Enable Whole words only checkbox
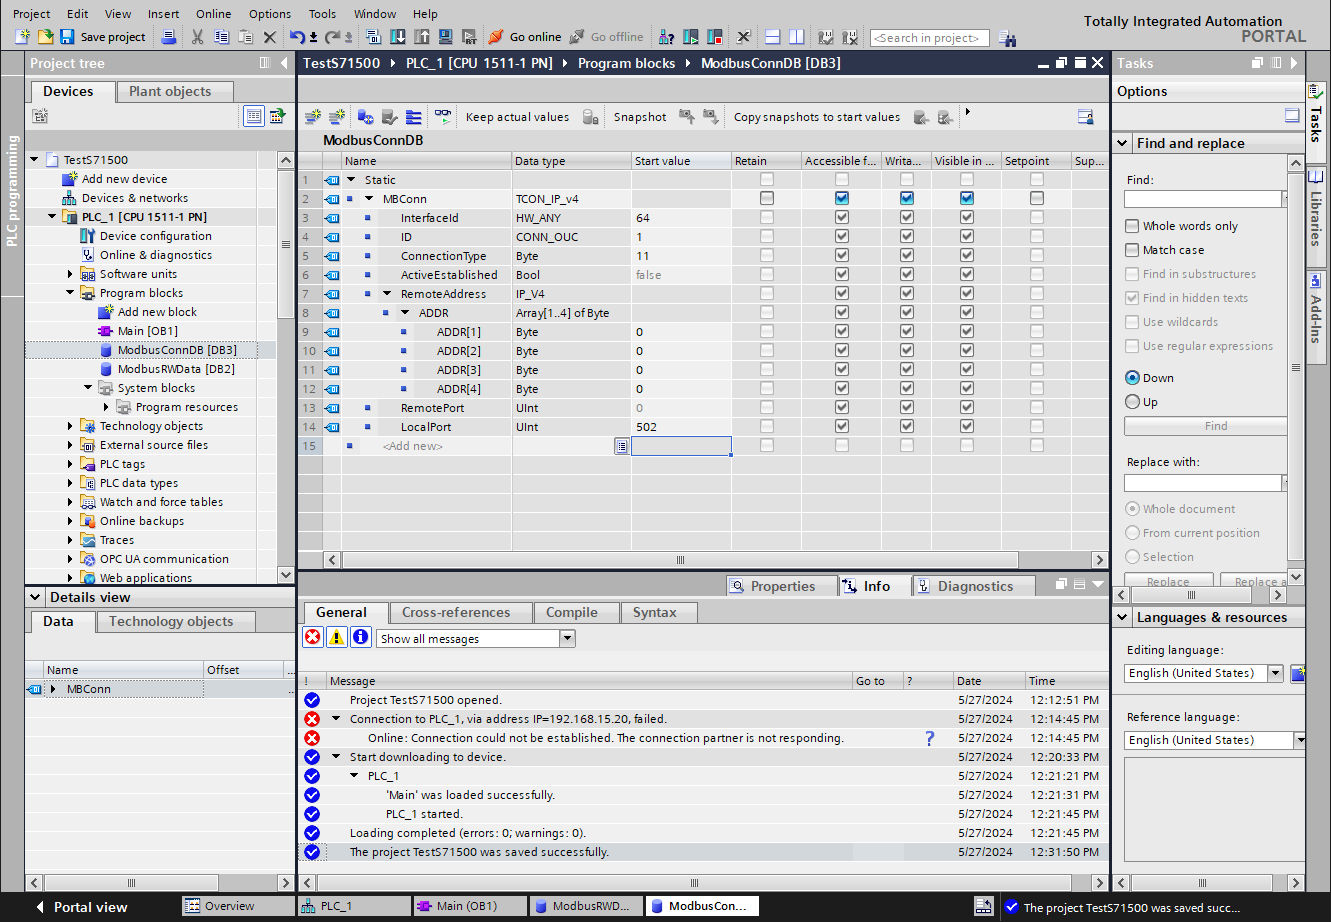Viewport: 1332px width, 922px height. (1132, 226)
